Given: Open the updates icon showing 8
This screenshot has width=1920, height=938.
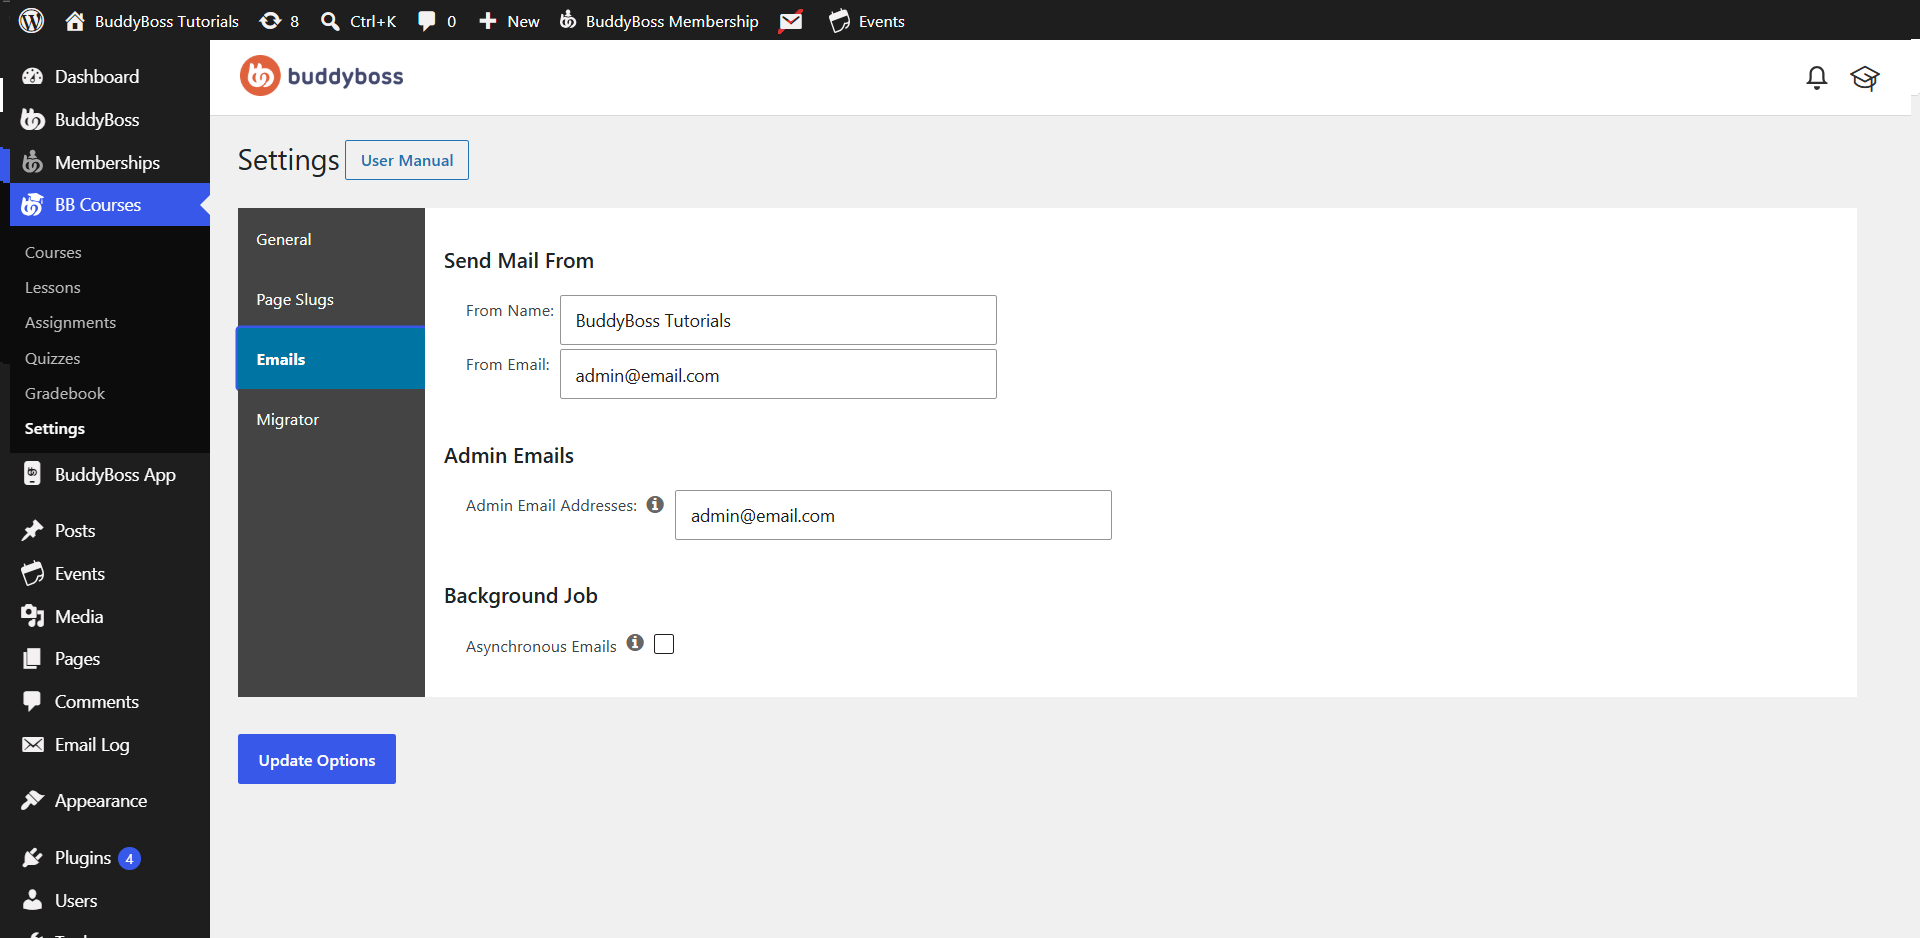Looking at the screenshot, I should [279, 21].
